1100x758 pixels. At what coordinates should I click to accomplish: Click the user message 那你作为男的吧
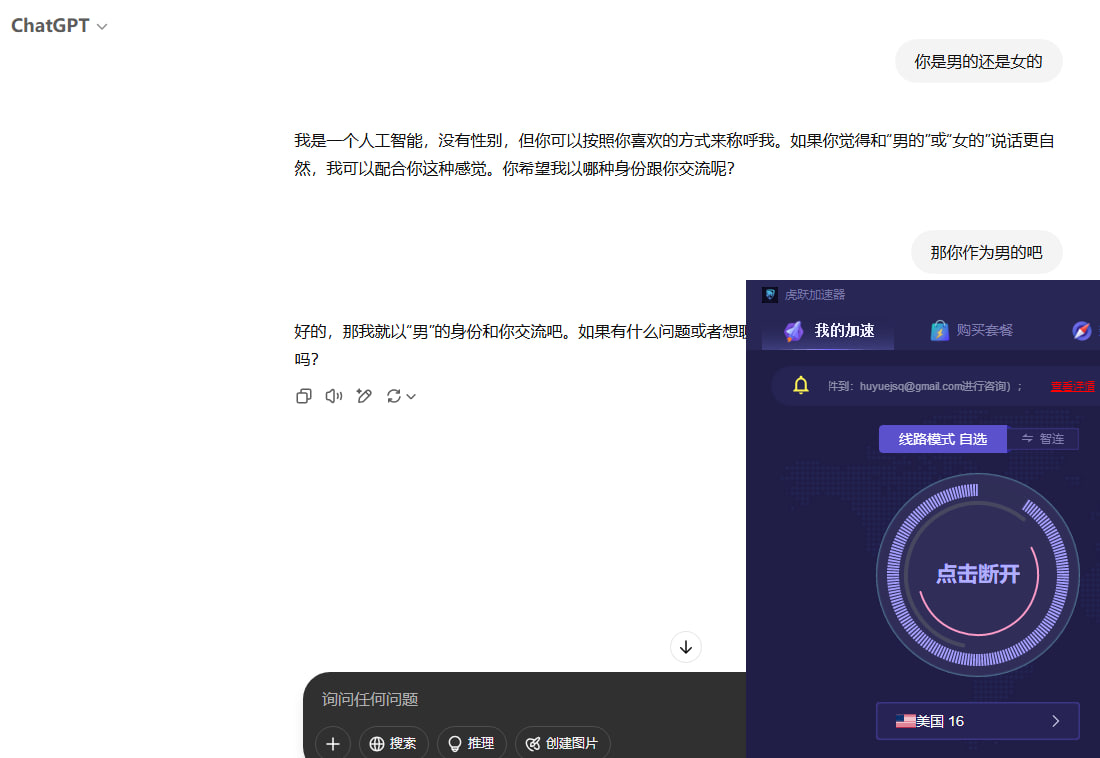986,252
